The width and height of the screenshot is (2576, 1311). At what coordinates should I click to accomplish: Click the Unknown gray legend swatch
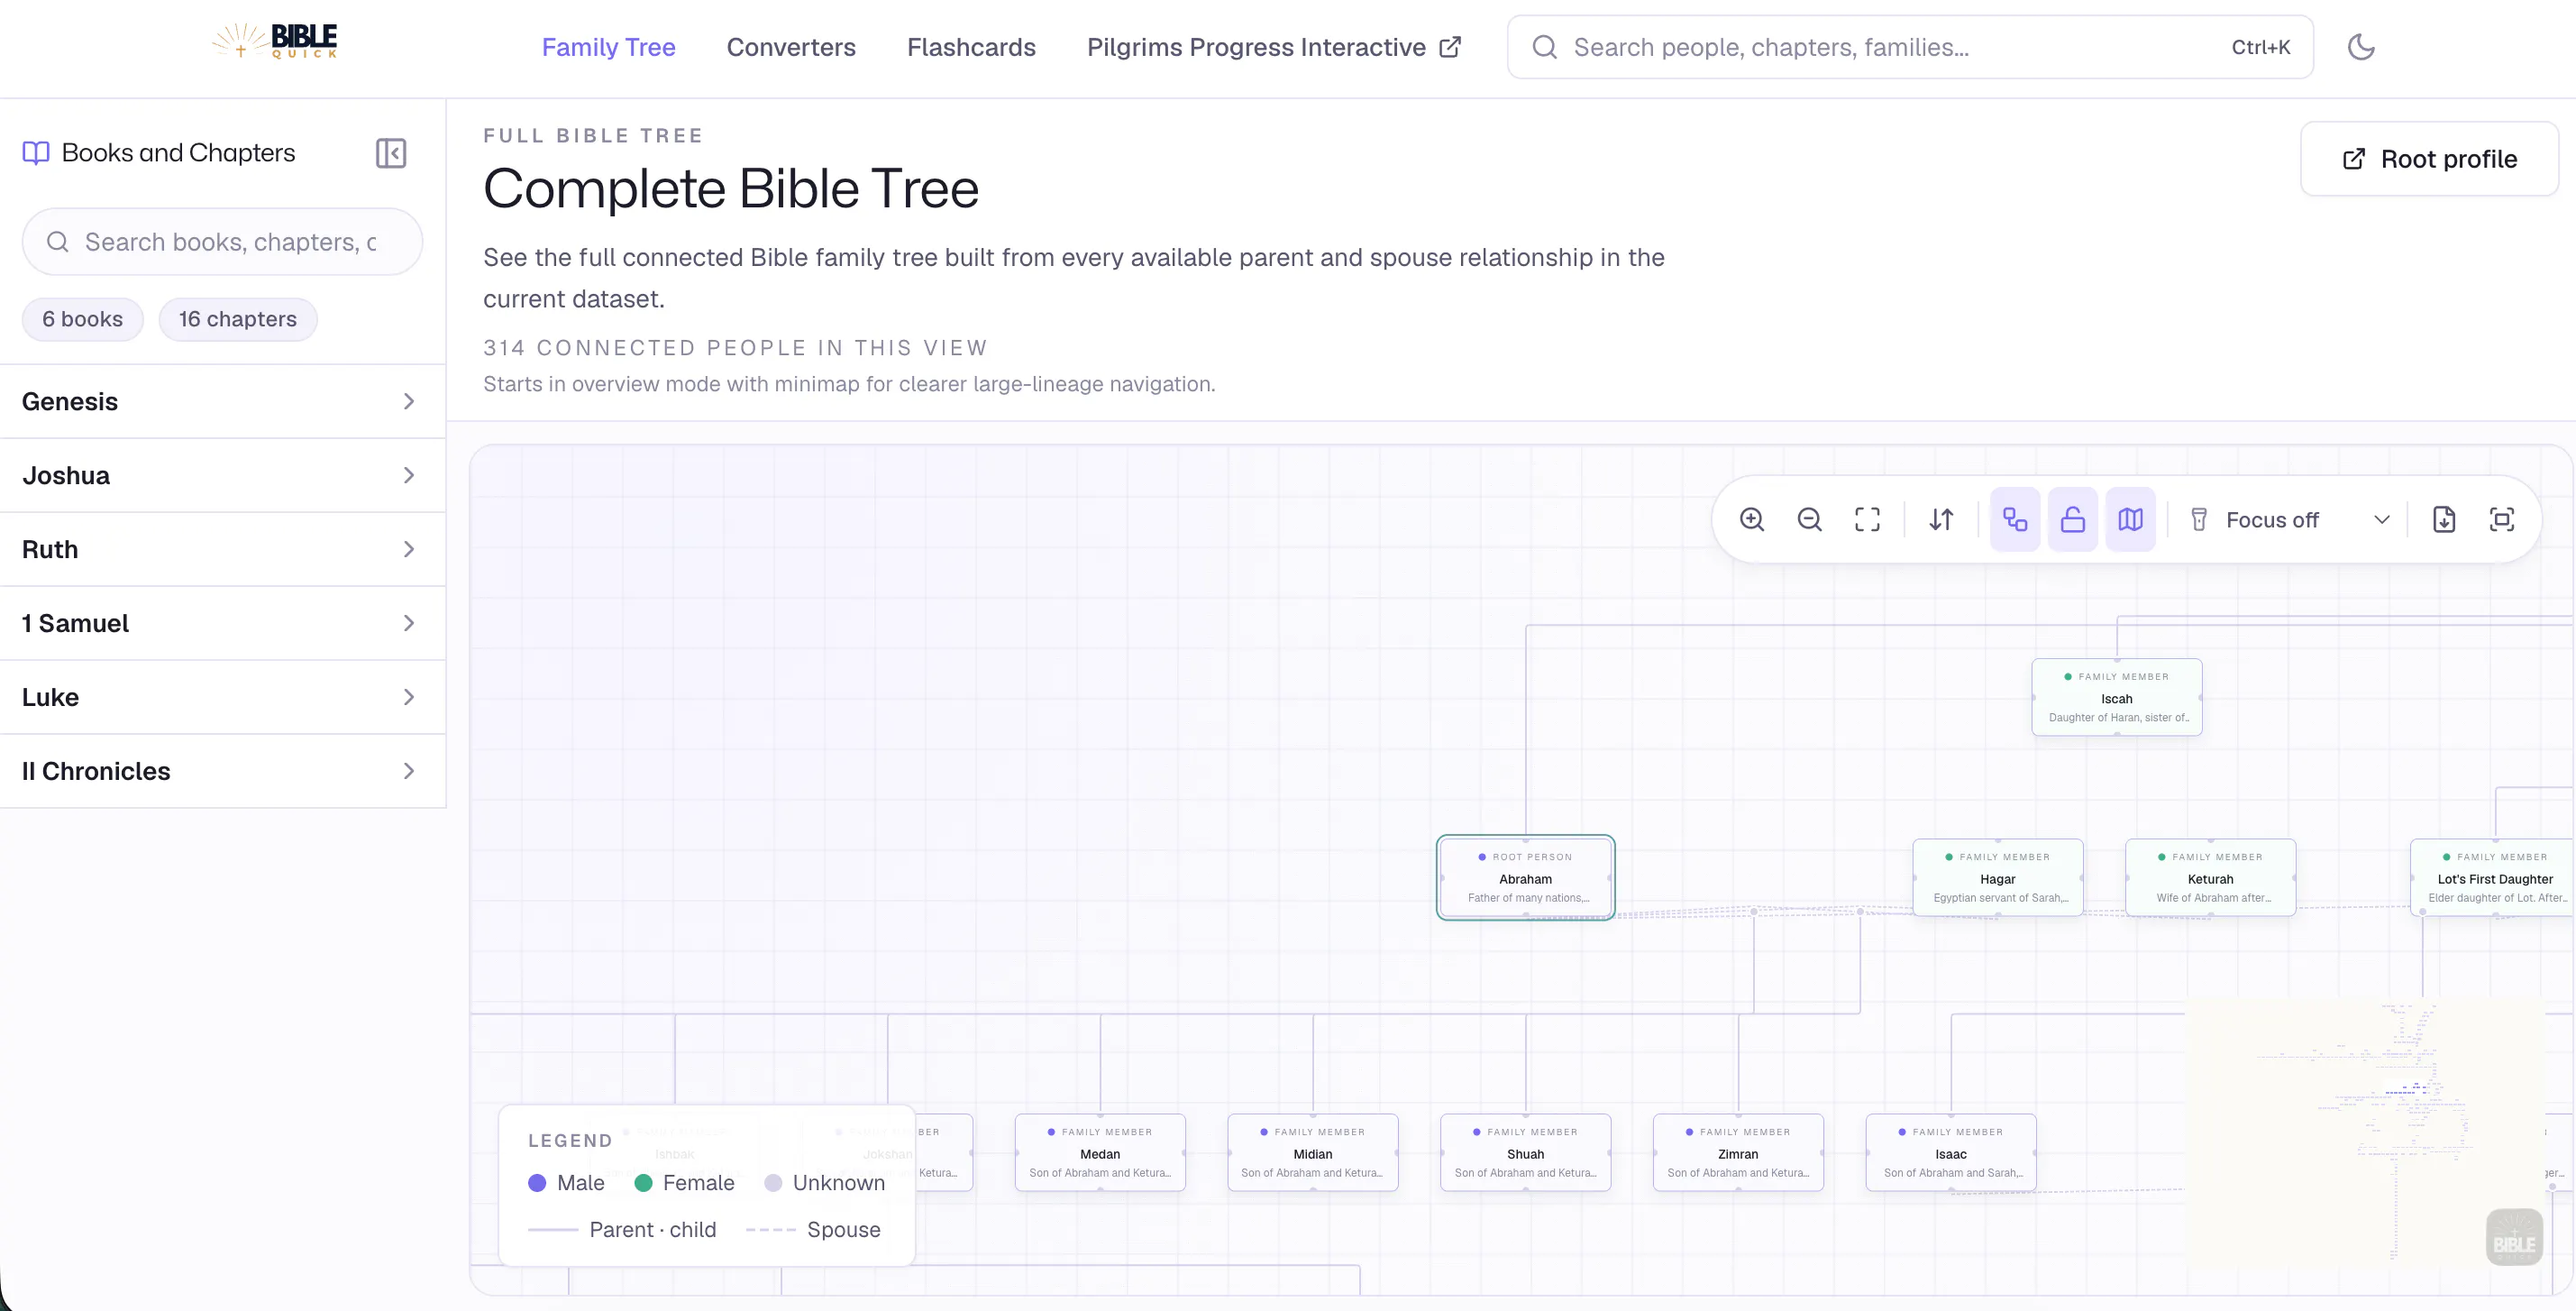773,1183
